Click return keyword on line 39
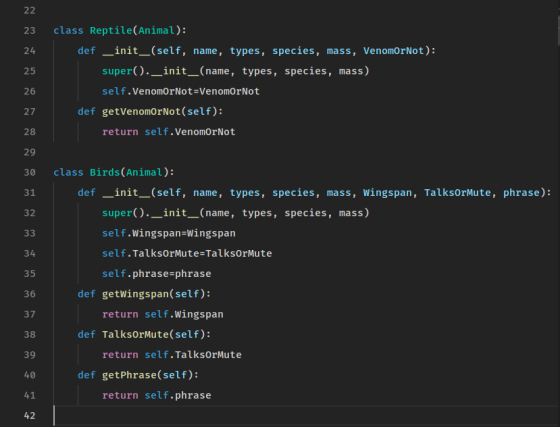 pyautogui.click(x=120, y=355)
